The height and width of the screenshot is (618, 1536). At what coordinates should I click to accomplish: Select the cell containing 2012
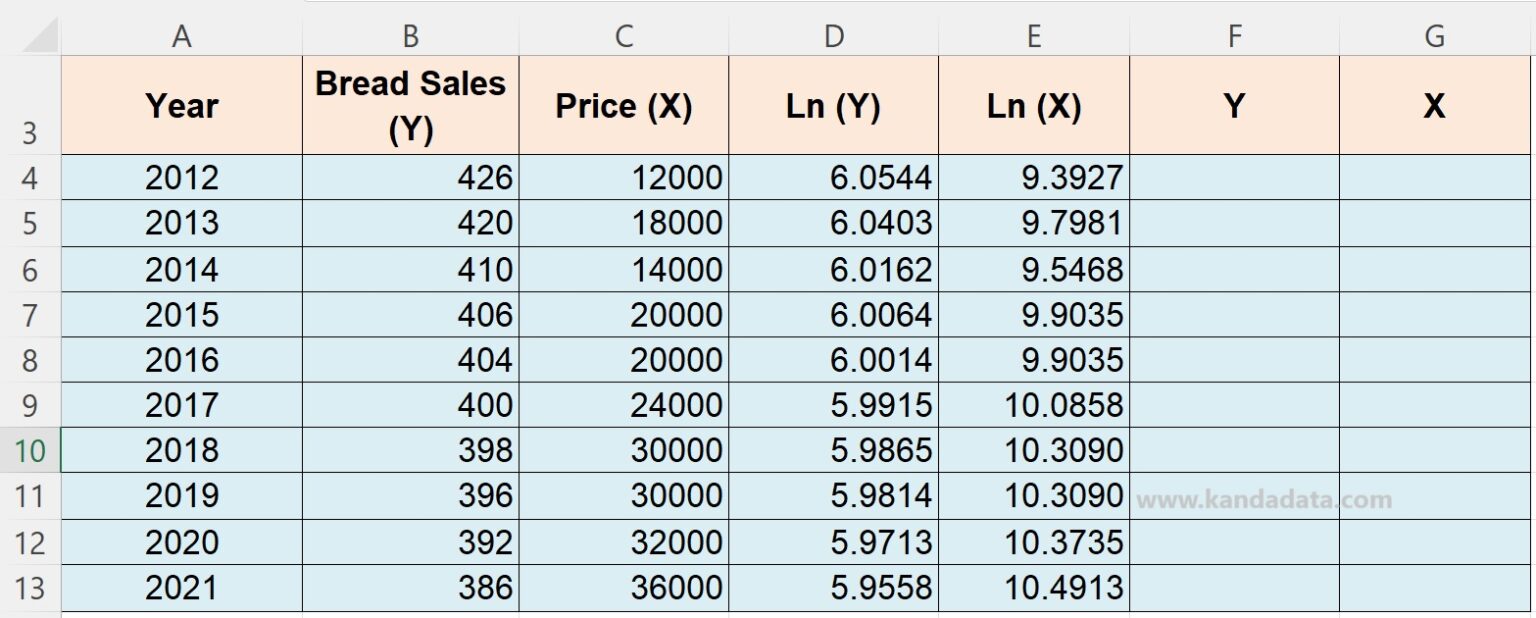[x=181, y=177]
